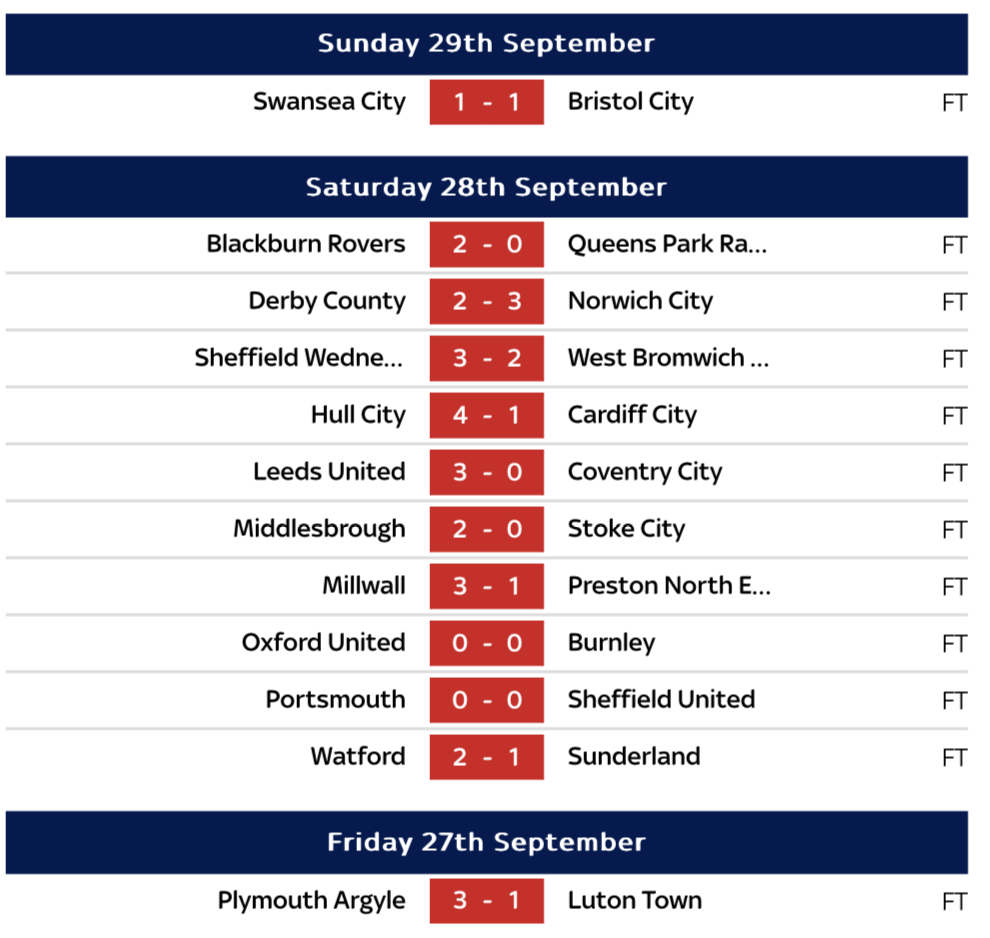Open the Coventry City team link
The height and width of the screenshot is (938, 990).
(x=644, y=472)
